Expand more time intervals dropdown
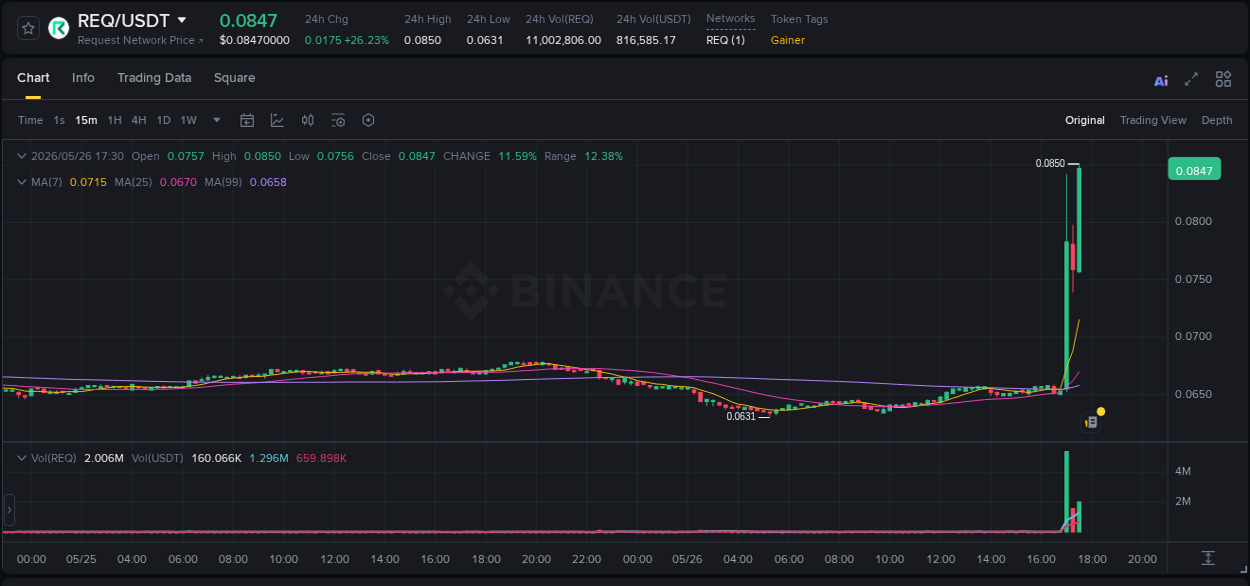Image resolution: width=1250 pixels, height=586 pixels. click(x=217, y=120)
